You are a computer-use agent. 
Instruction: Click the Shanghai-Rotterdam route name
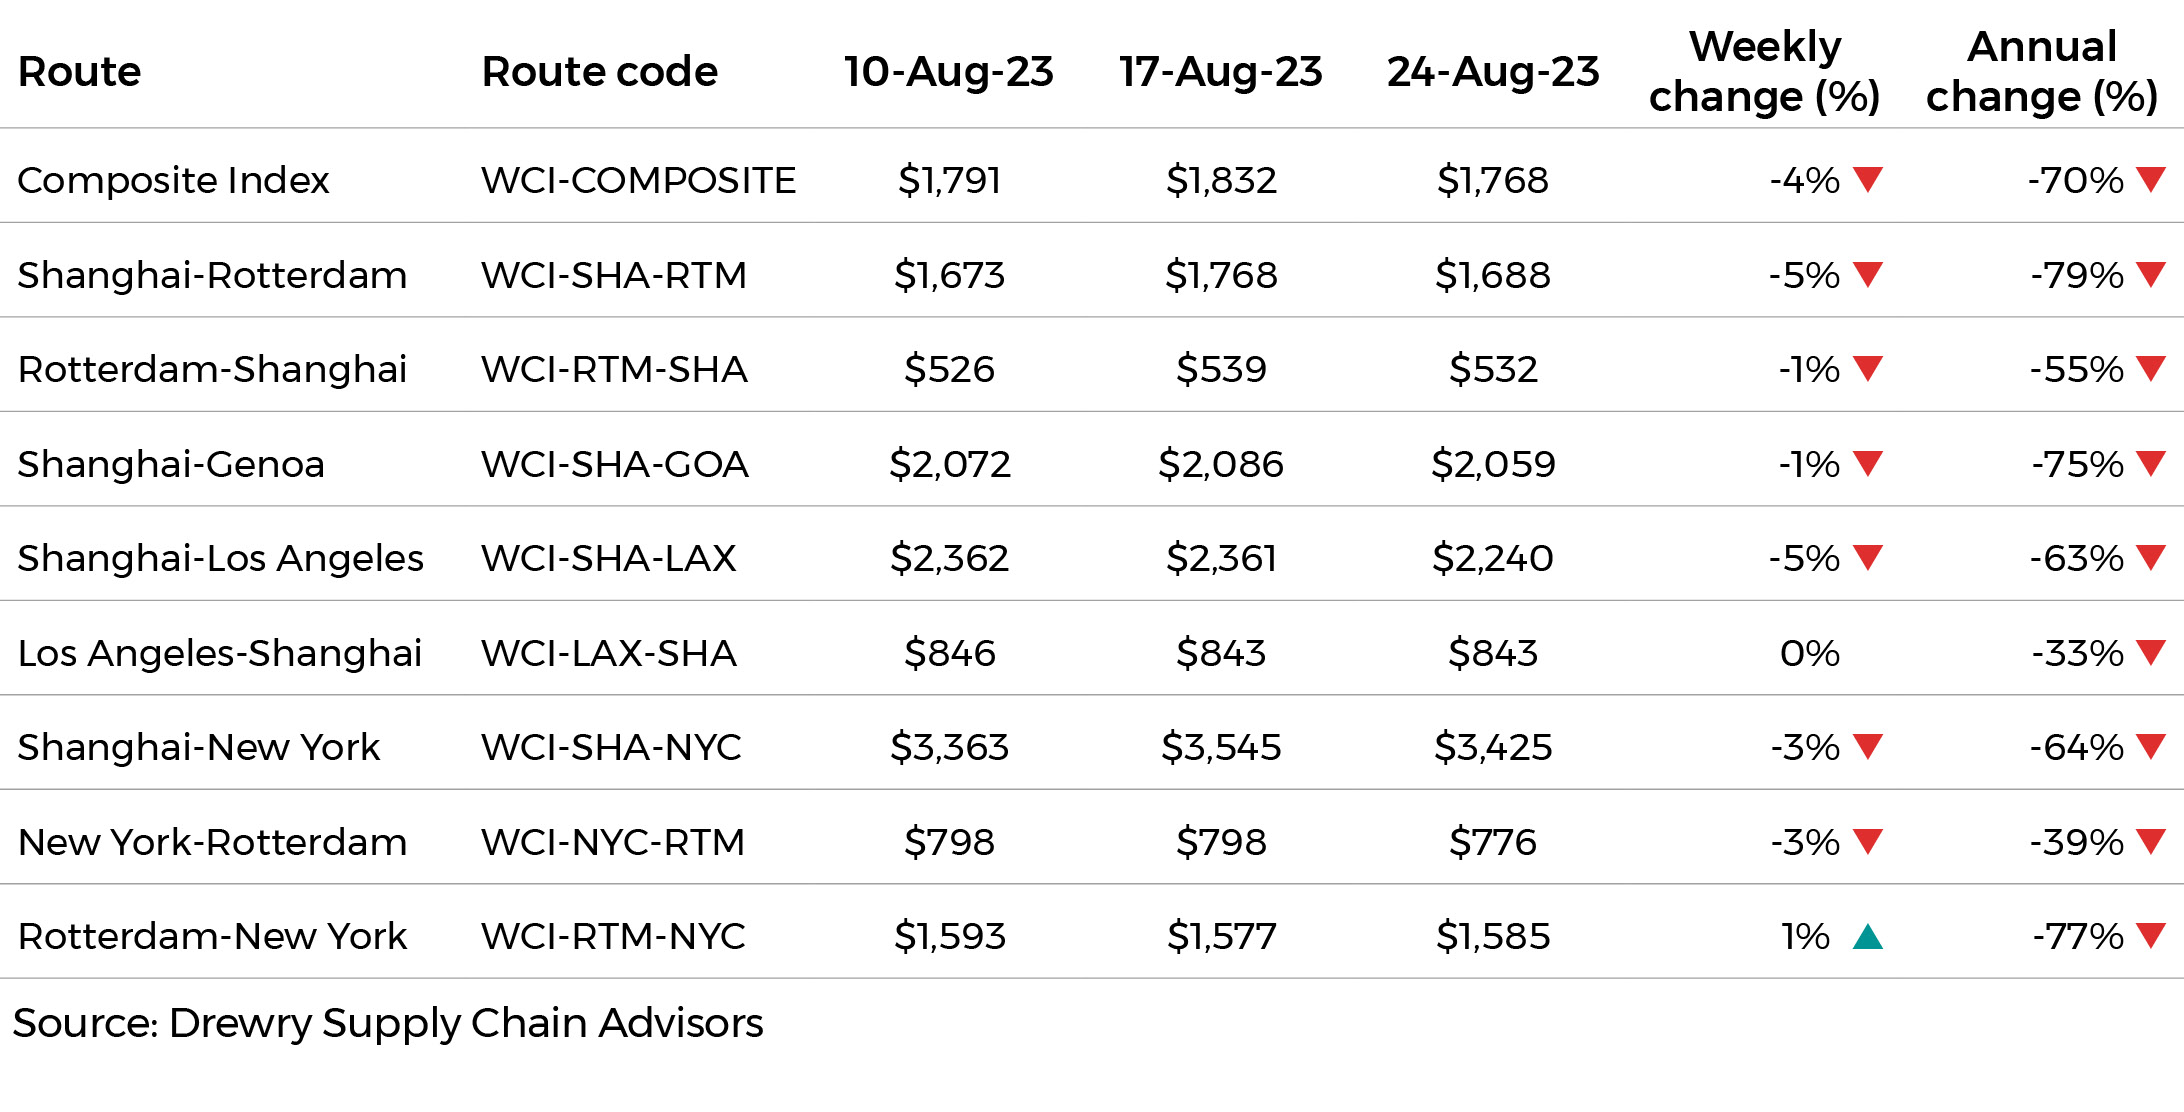(213, 275)
